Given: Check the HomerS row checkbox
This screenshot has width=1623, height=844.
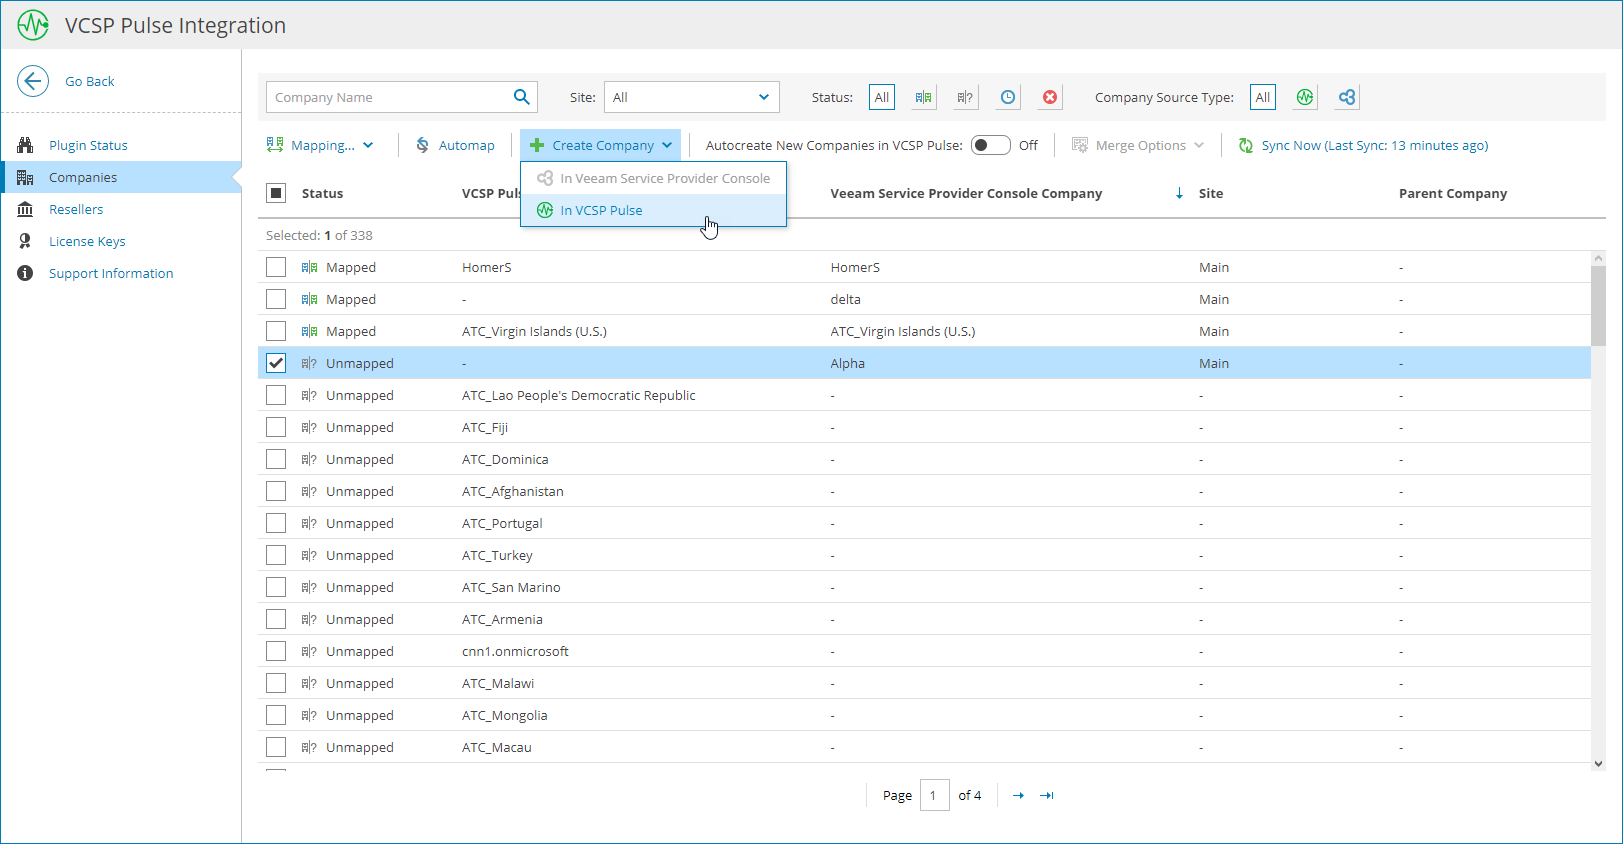Looking at the screenshot, I should [x=276, y=267].
